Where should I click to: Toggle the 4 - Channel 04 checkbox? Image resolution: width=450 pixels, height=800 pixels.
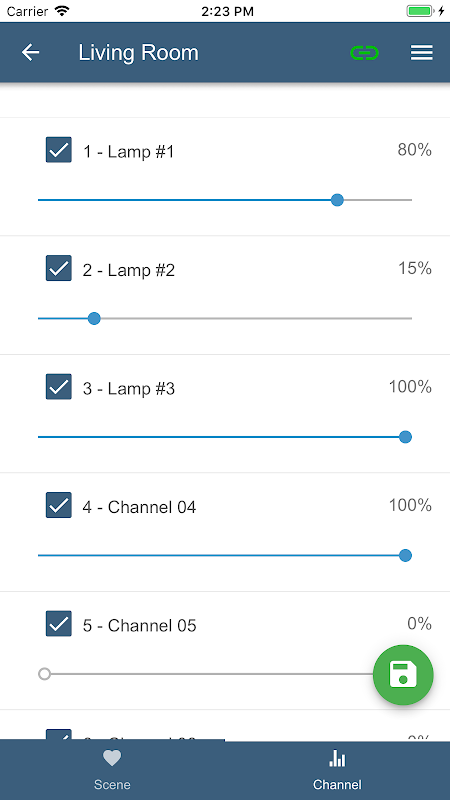(59, 505)
